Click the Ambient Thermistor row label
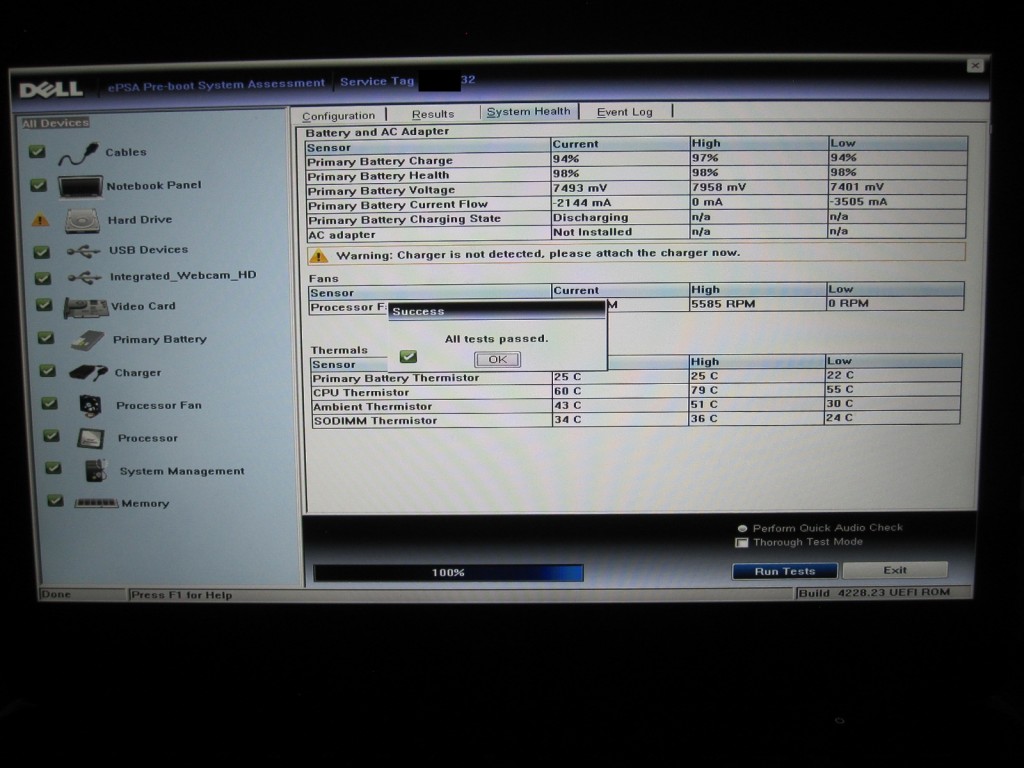Screen dimensions: 1024x768 [x=372, y=407]
